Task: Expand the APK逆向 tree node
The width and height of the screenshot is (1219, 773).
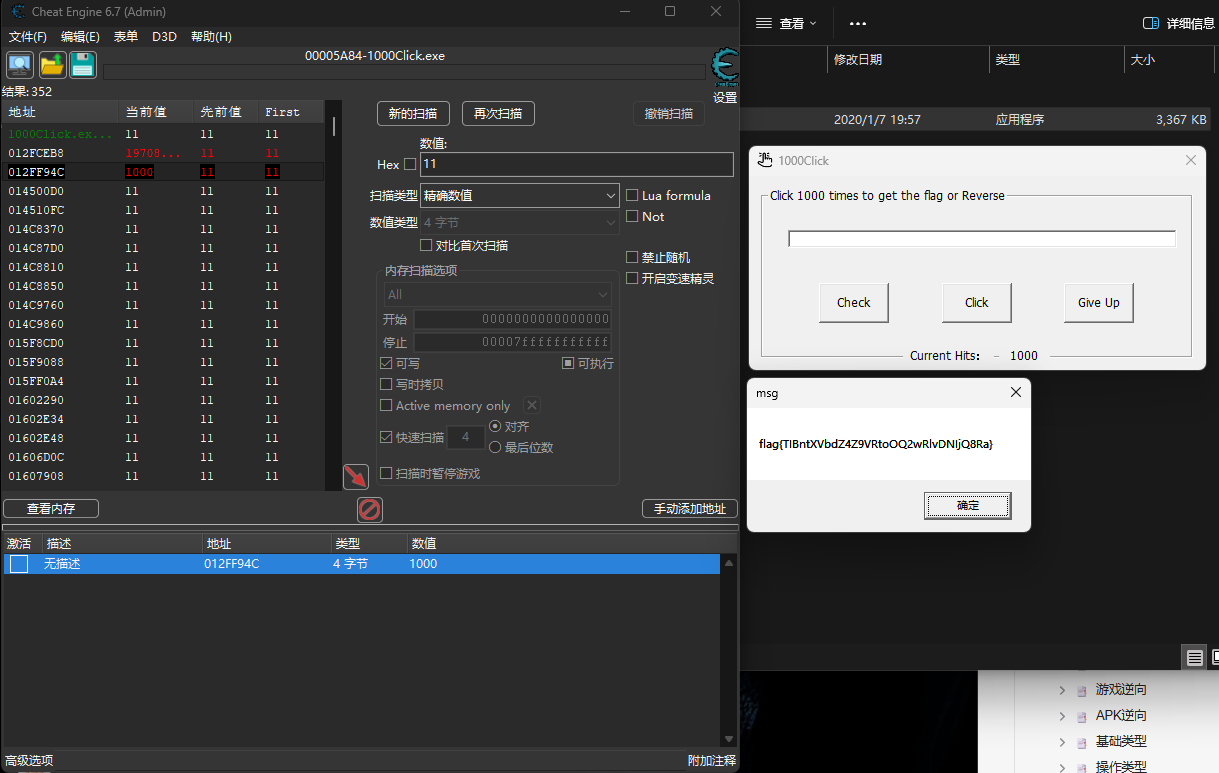Action: pyautogui.click(x=1062, y=716)
